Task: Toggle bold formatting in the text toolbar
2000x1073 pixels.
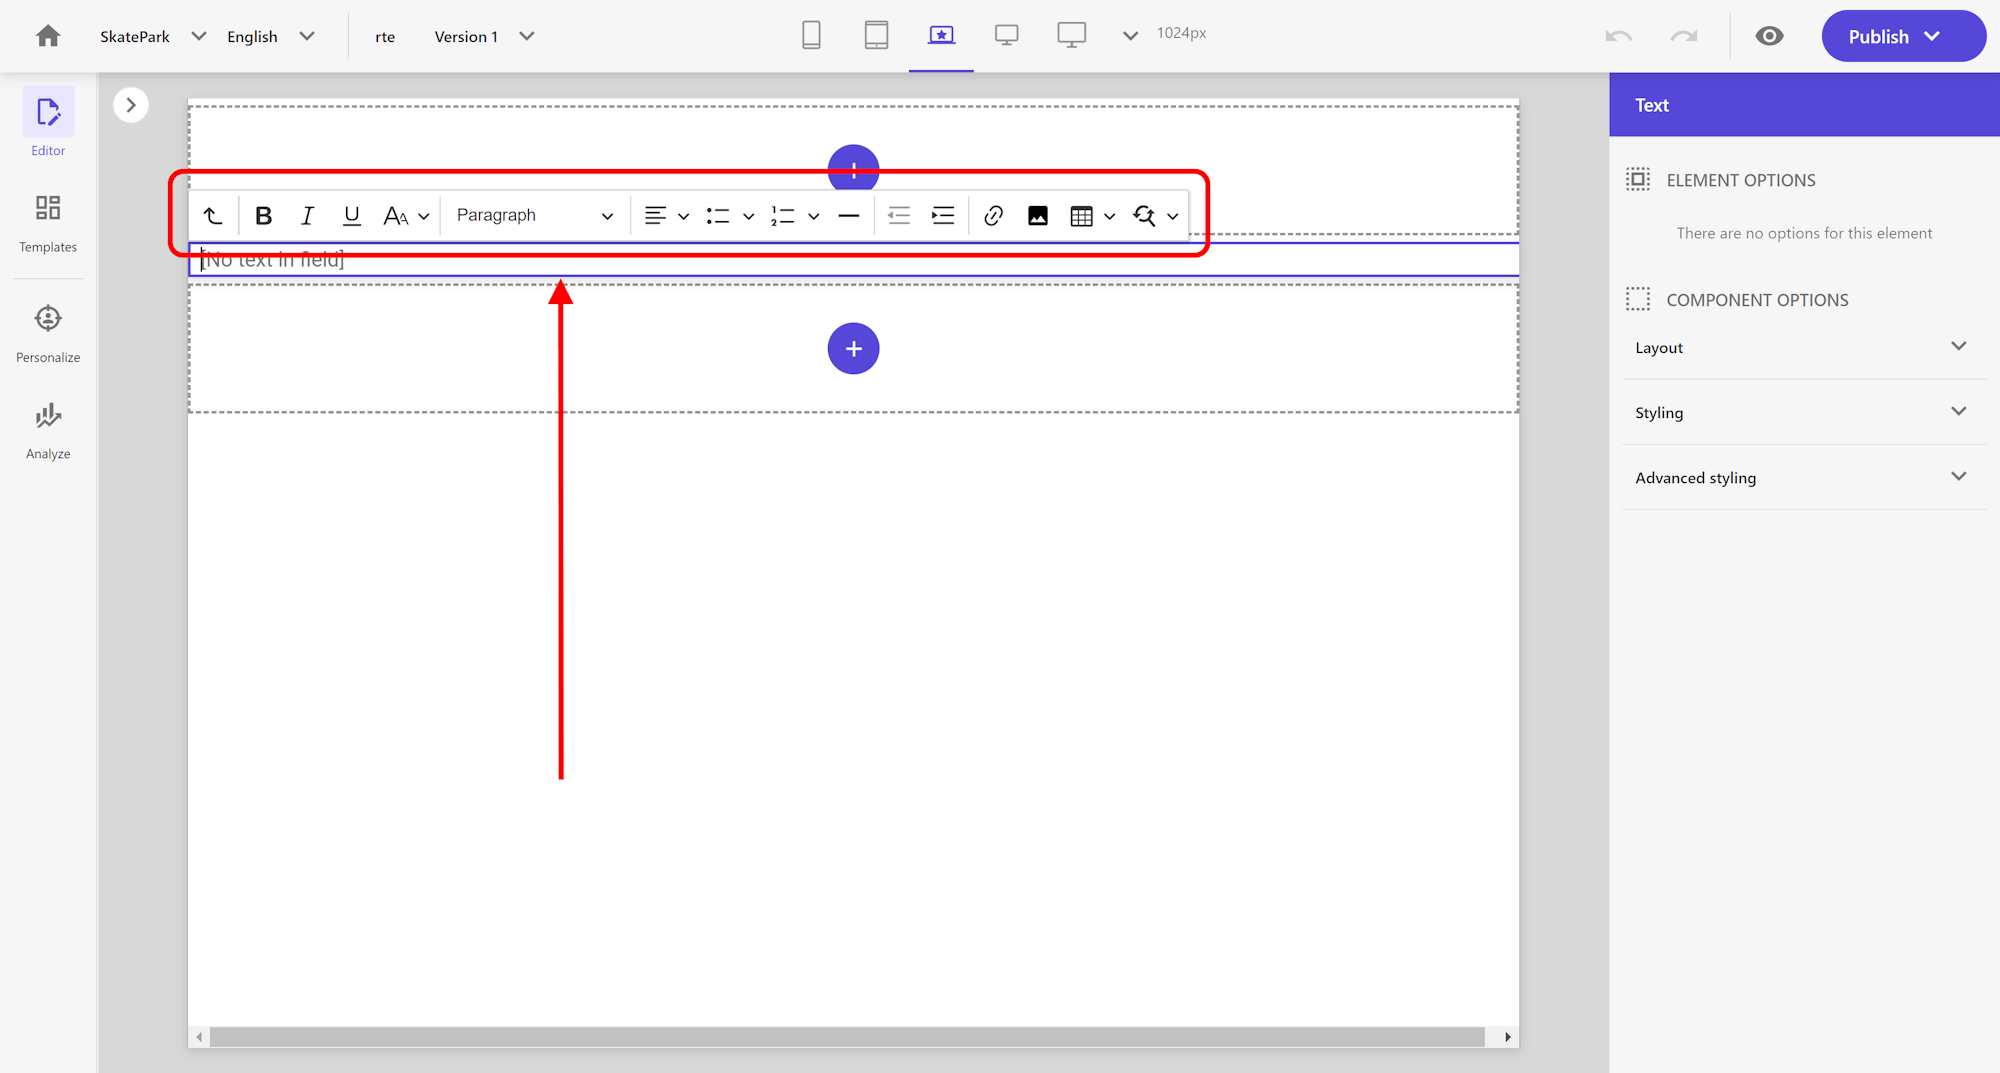Action: (263, 216)
